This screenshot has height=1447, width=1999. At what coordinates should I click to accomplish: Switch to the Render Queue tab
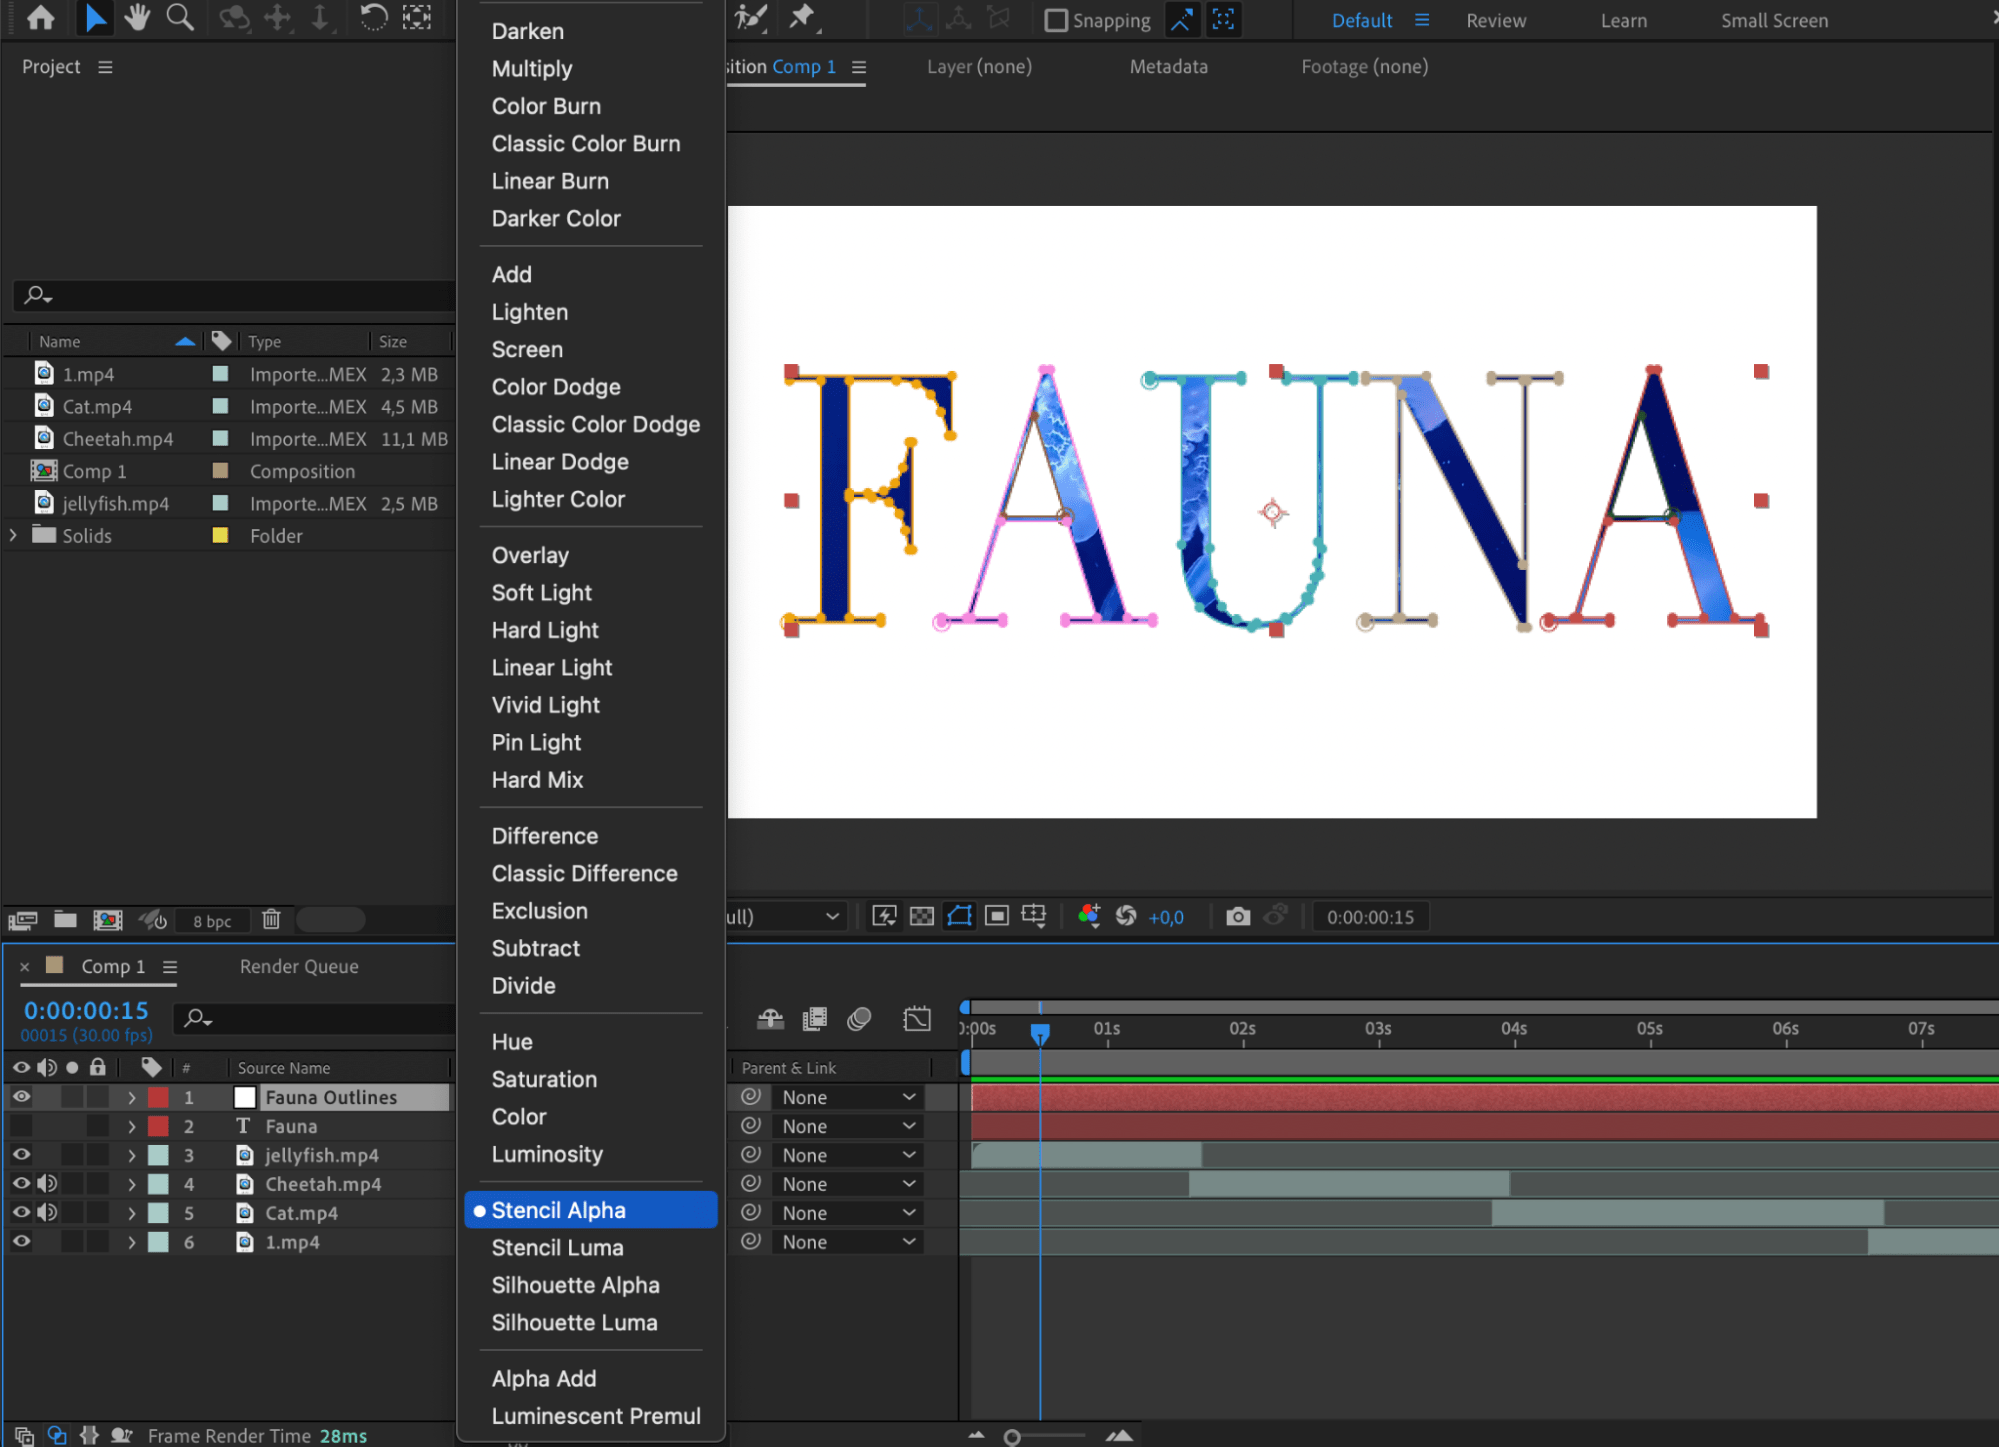(x=299, y=967)
